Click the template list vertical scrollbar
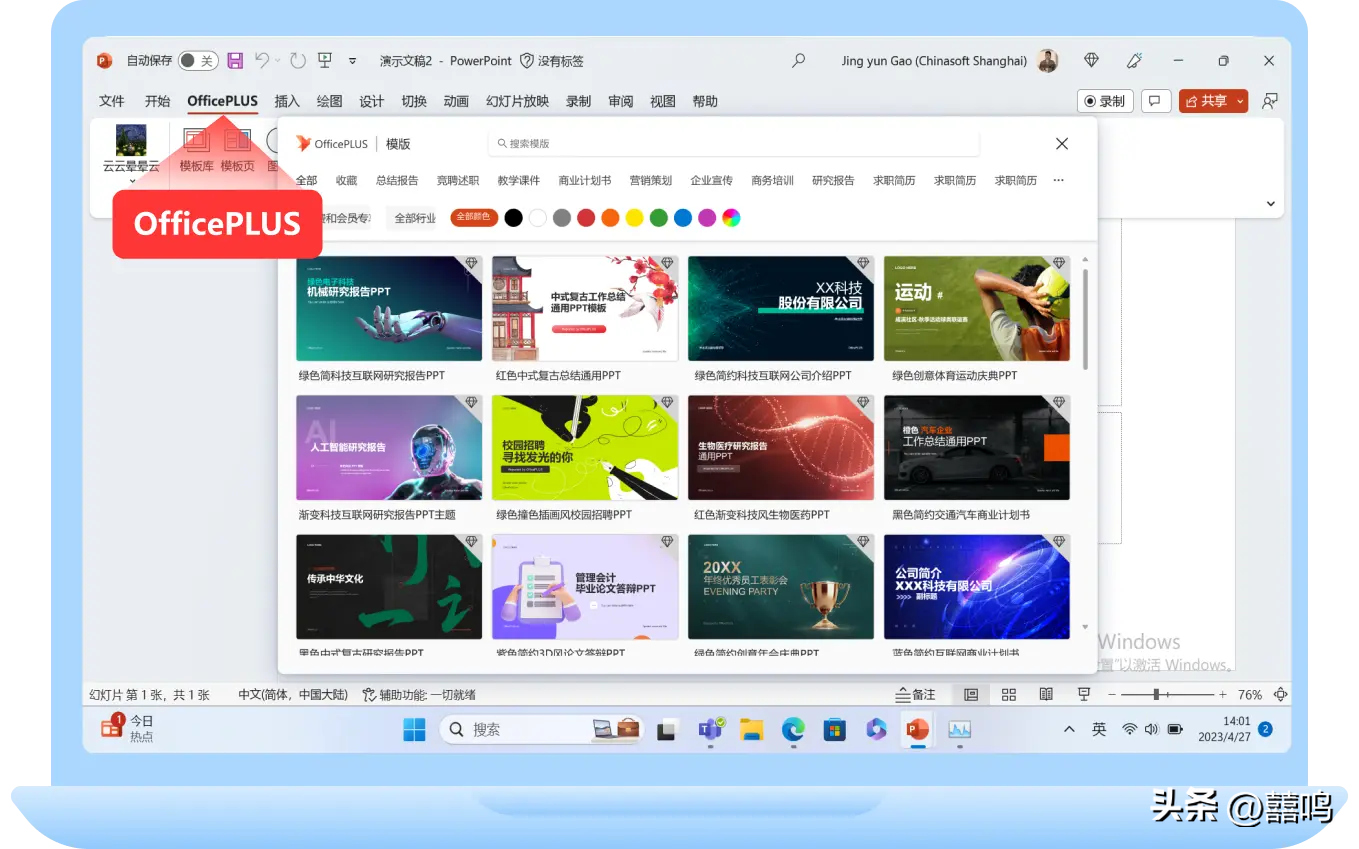This screenshot has width=1359, height=849. pos(1086,320)
